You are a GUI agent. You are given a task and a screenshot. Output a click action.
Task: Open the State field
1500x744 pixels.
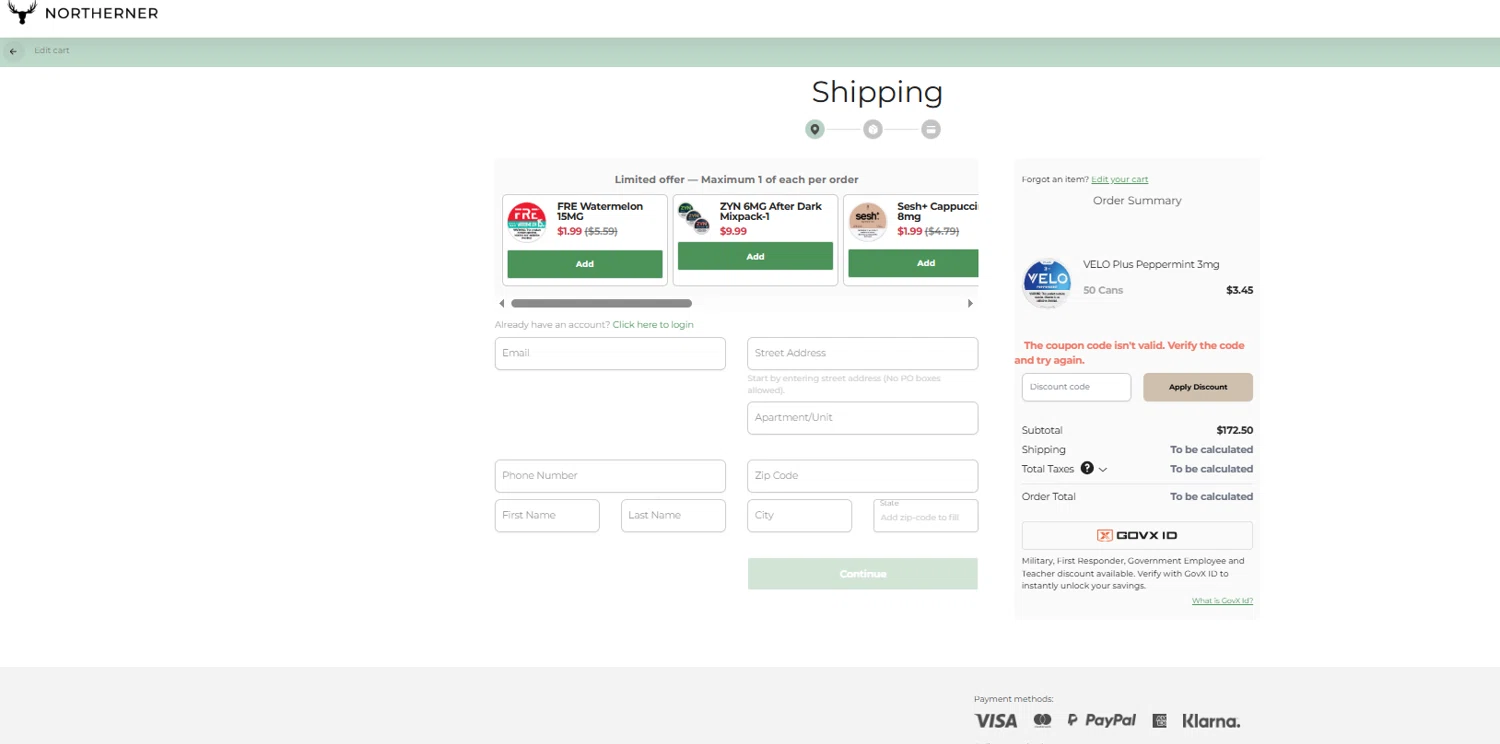925,516
